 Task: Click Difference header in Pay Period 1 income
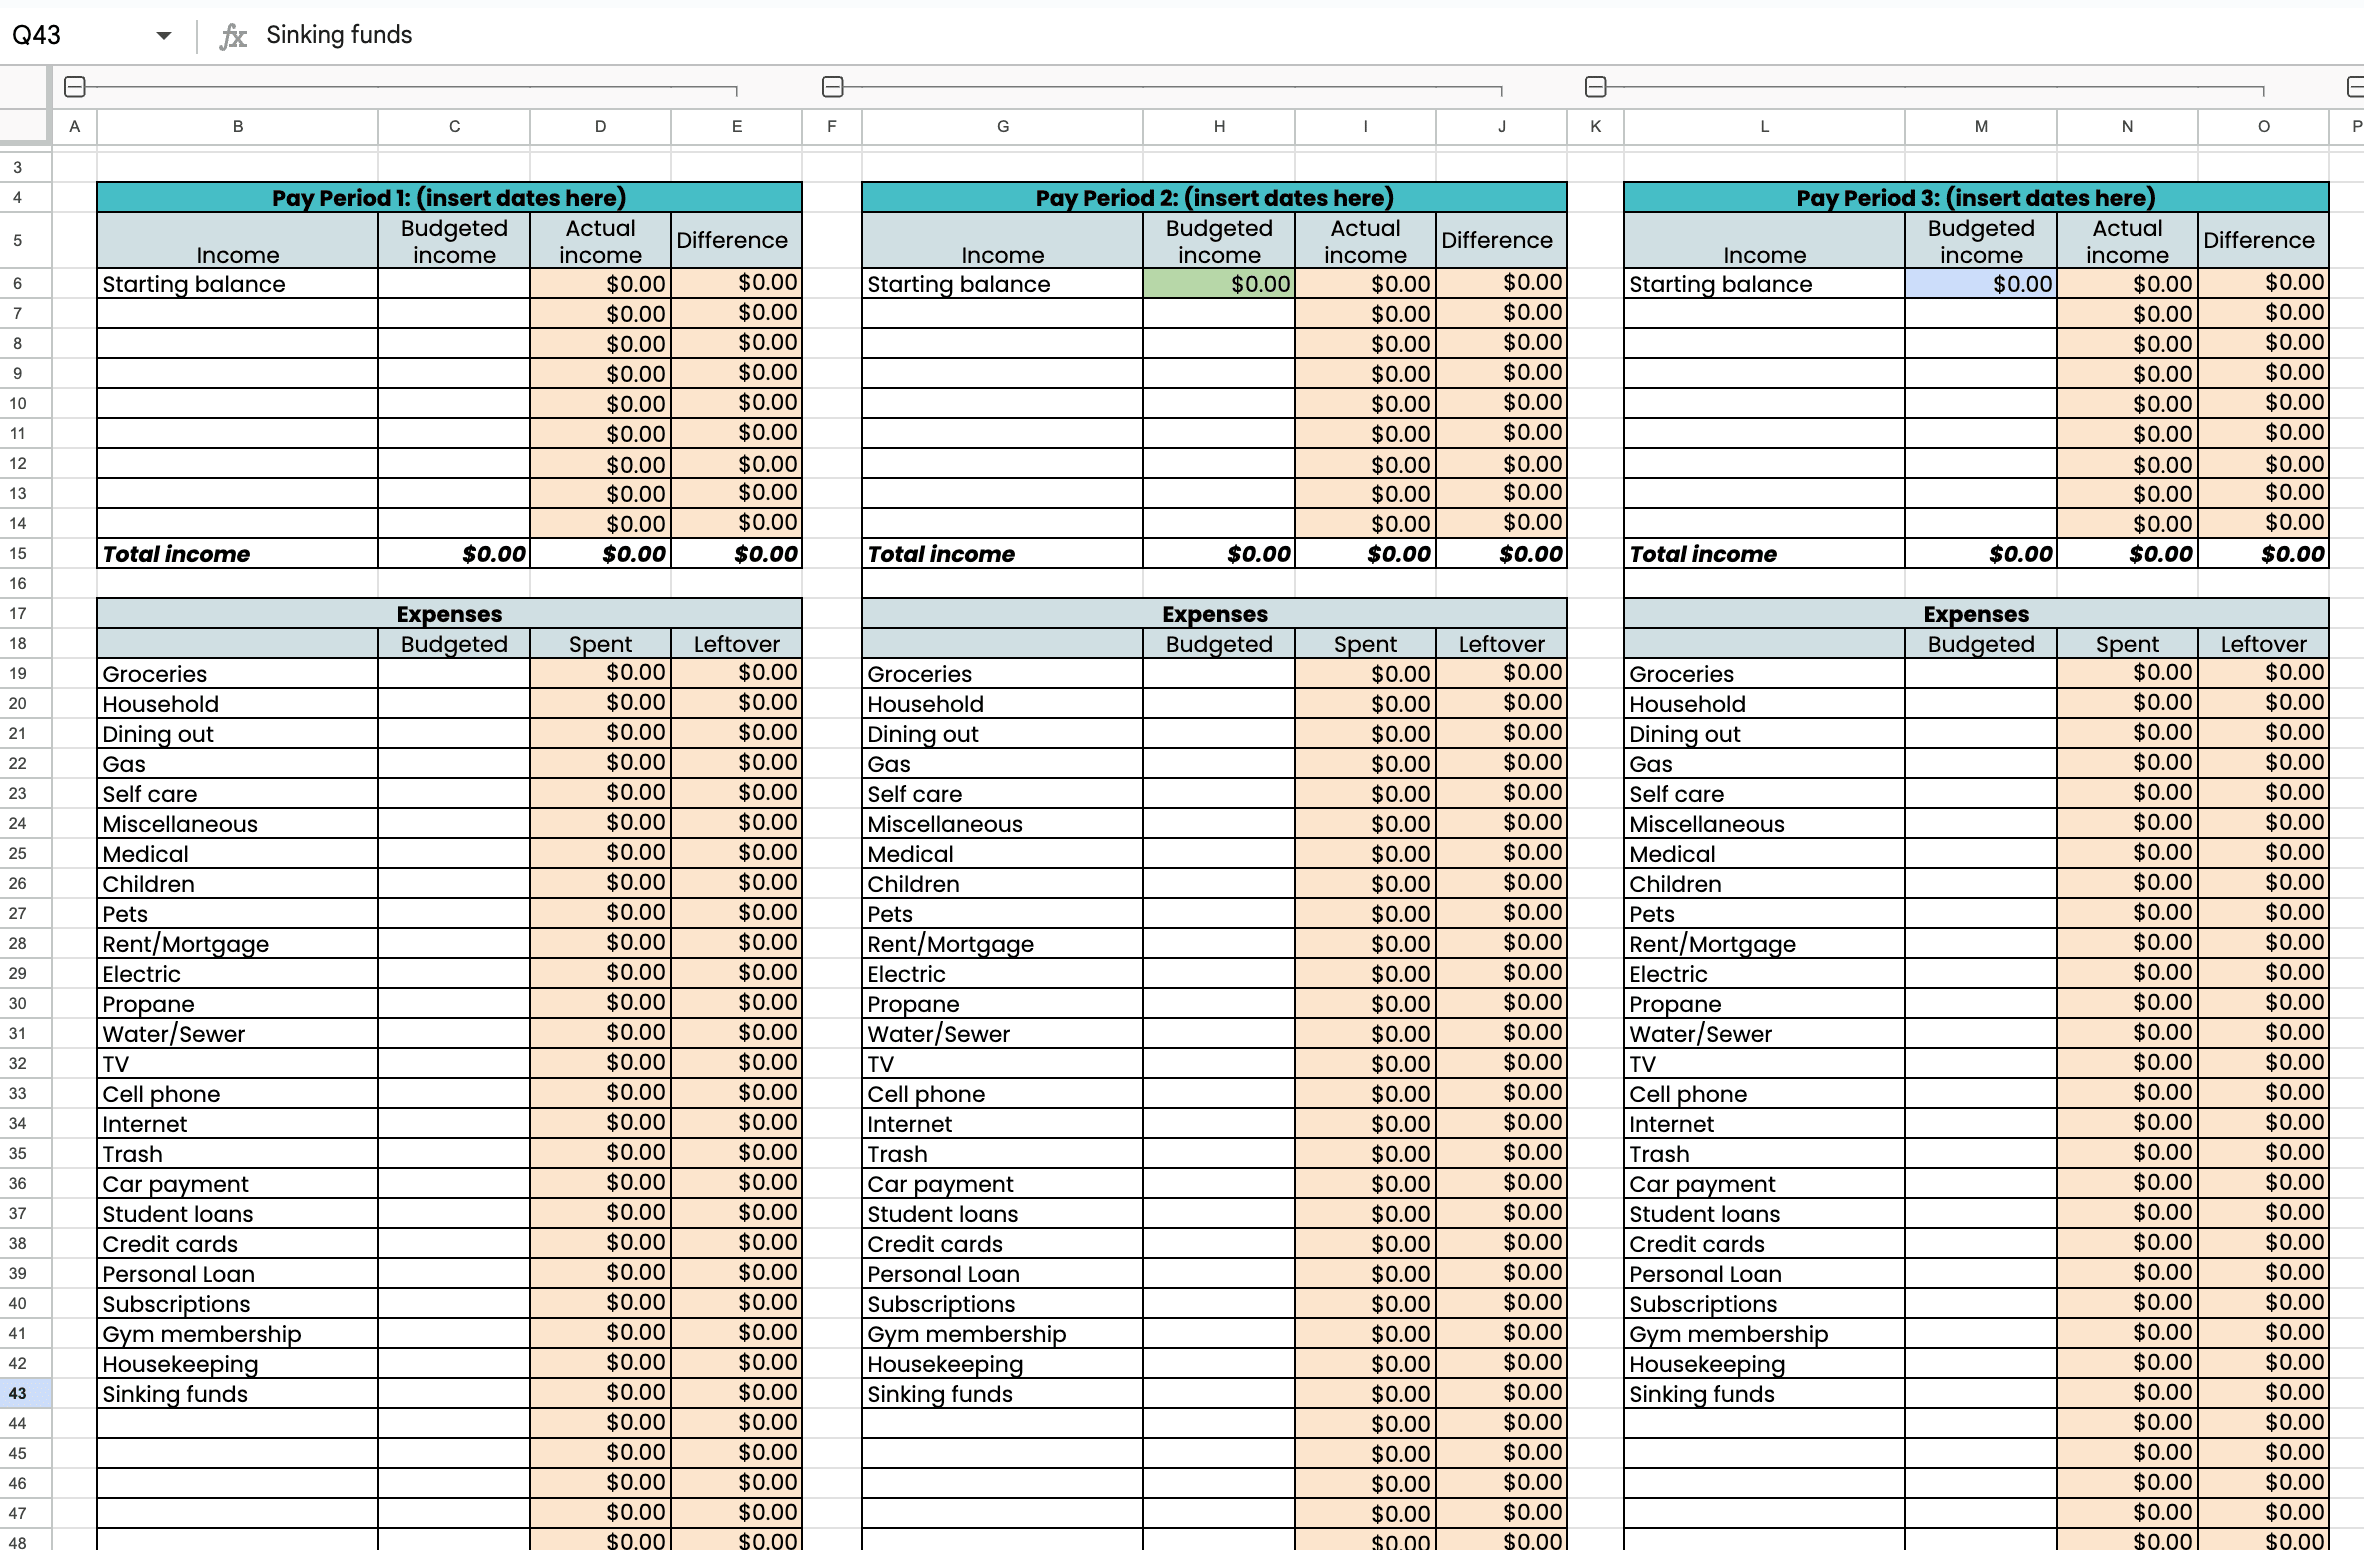click(736, 240)
